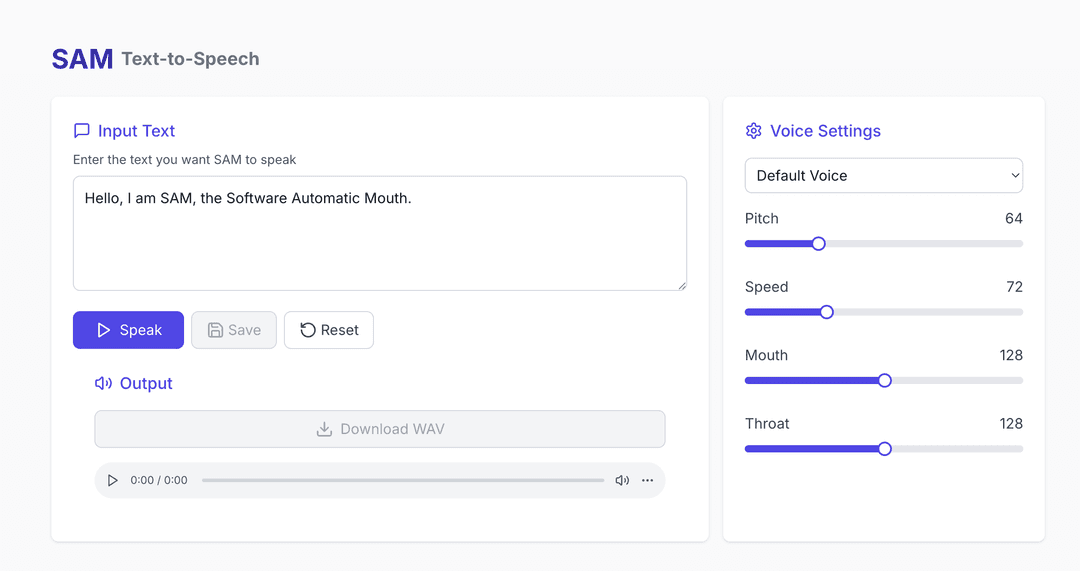Click the Download WAV arrow icon
The image size is (1080, 571).
click(x=324, y=429)
